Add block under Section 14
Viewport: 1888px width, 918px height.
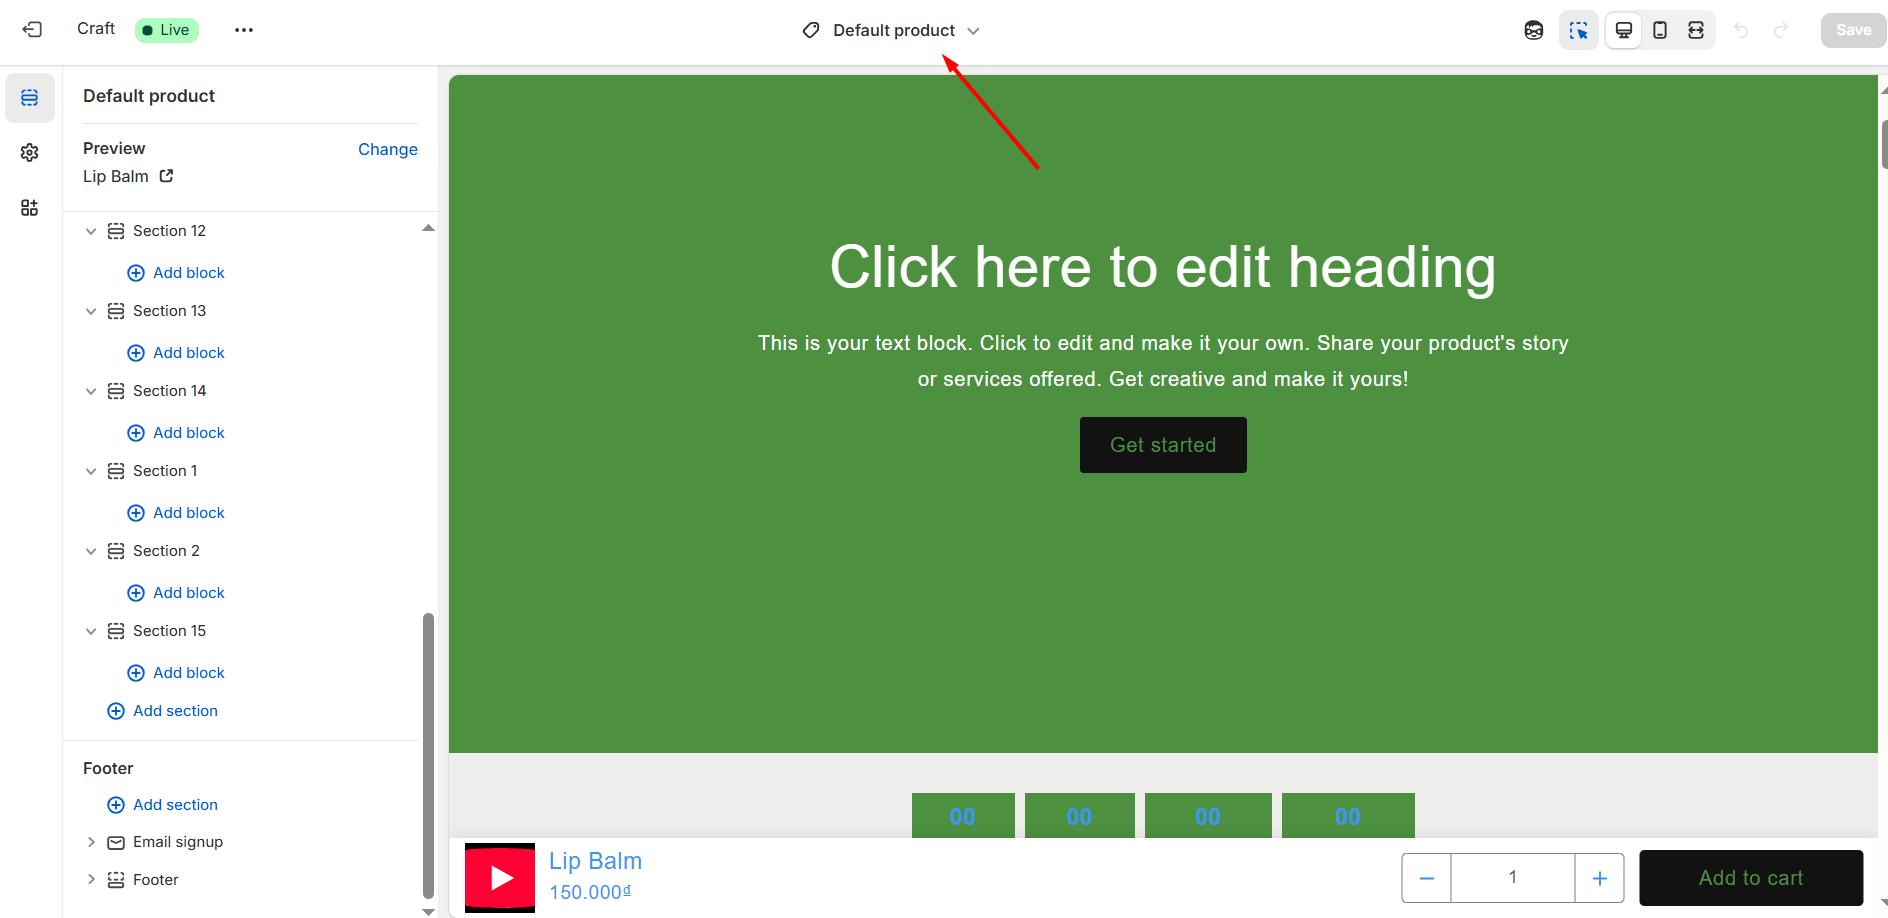tap(176, 433)
